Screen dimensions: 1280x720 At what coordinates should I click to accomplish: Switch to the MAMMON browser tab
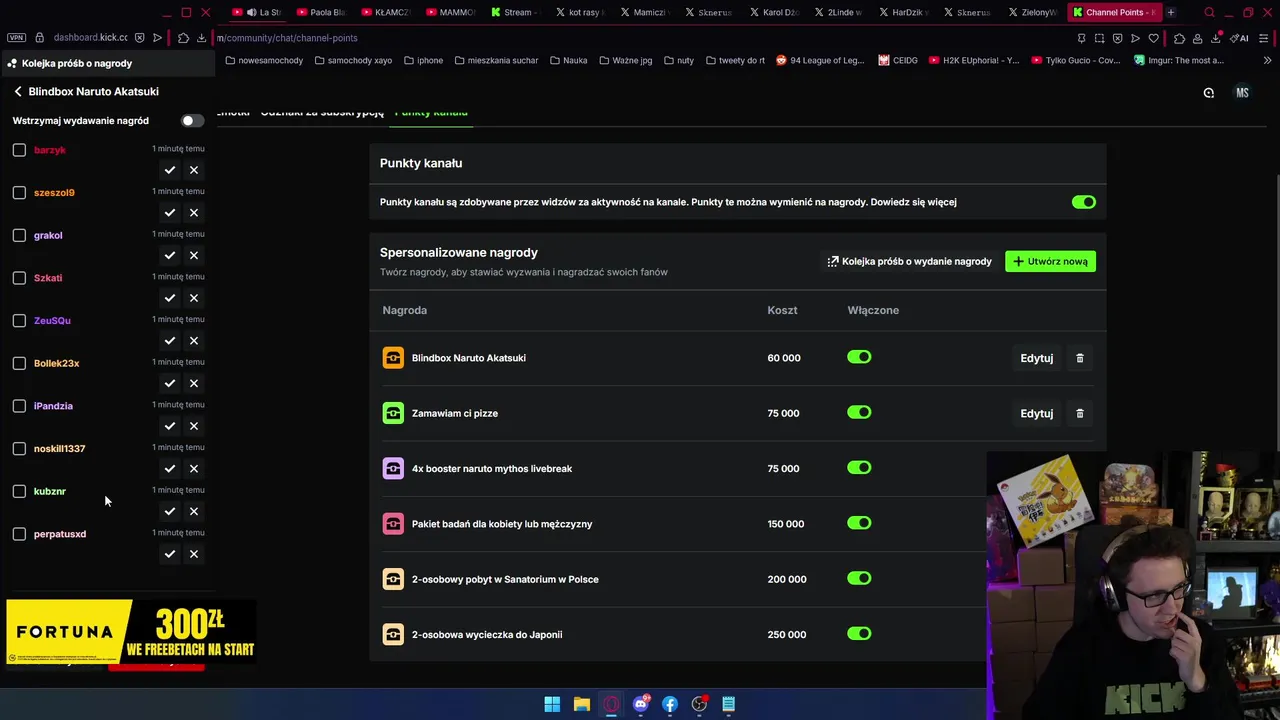(x=452, y=12)
